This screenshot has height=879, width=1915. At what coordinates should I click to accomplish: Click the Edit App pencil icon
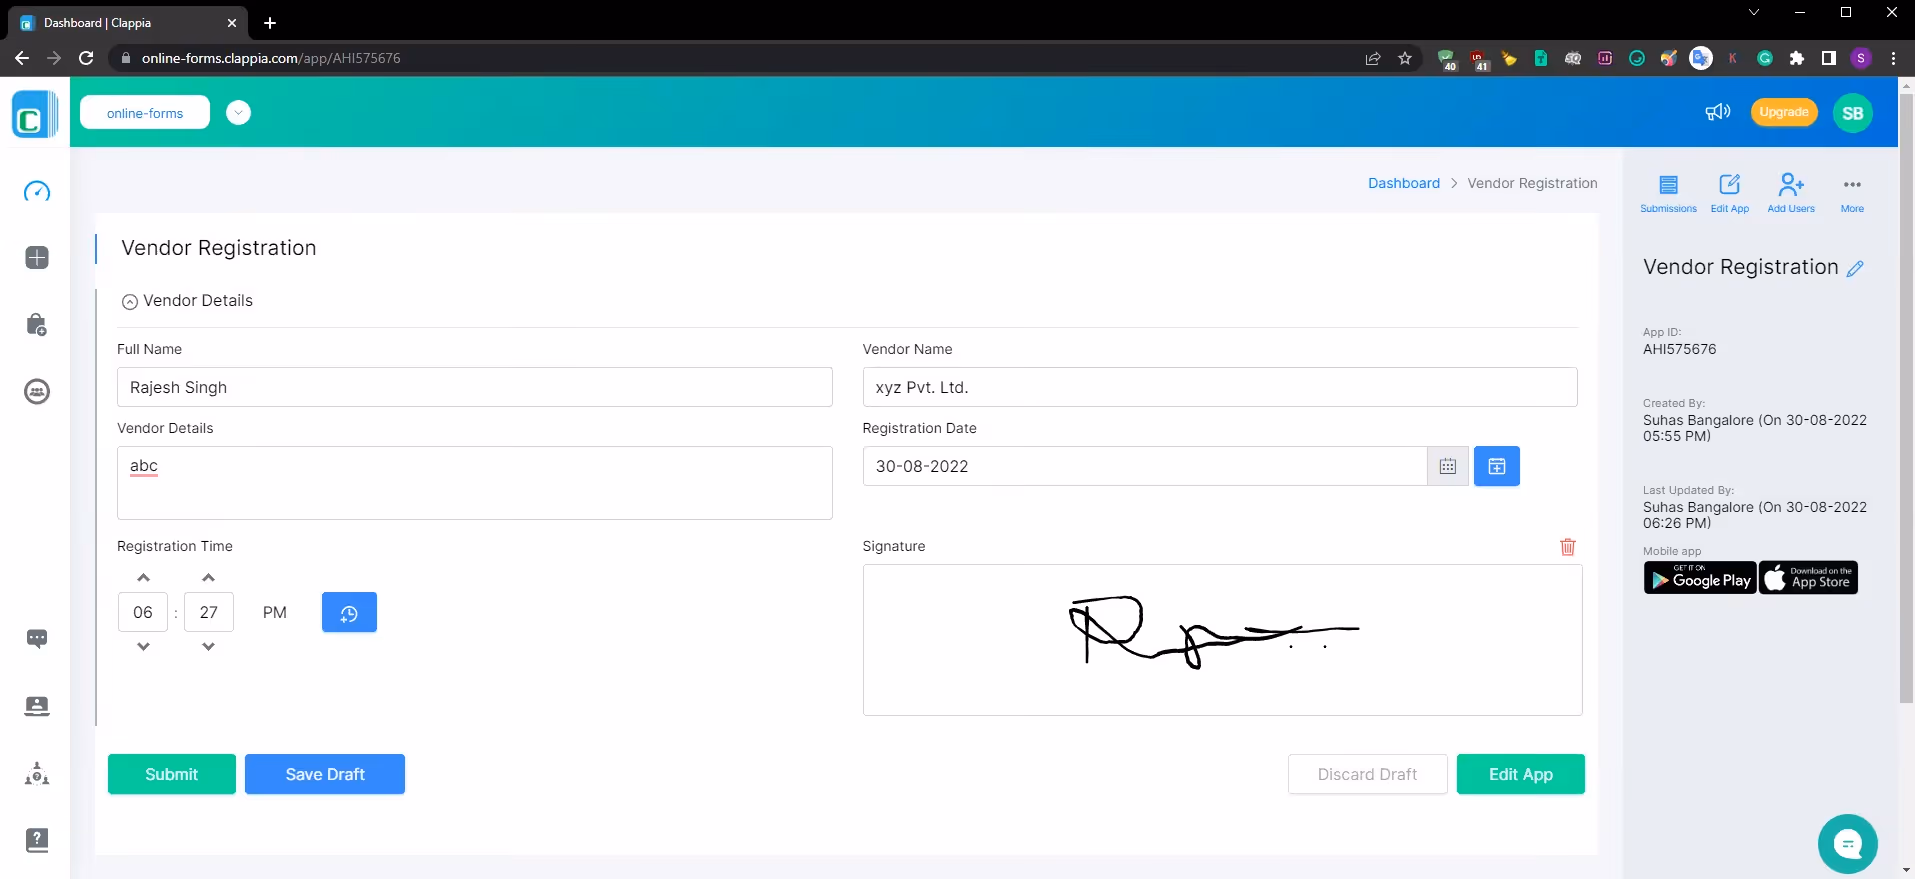1730,193
